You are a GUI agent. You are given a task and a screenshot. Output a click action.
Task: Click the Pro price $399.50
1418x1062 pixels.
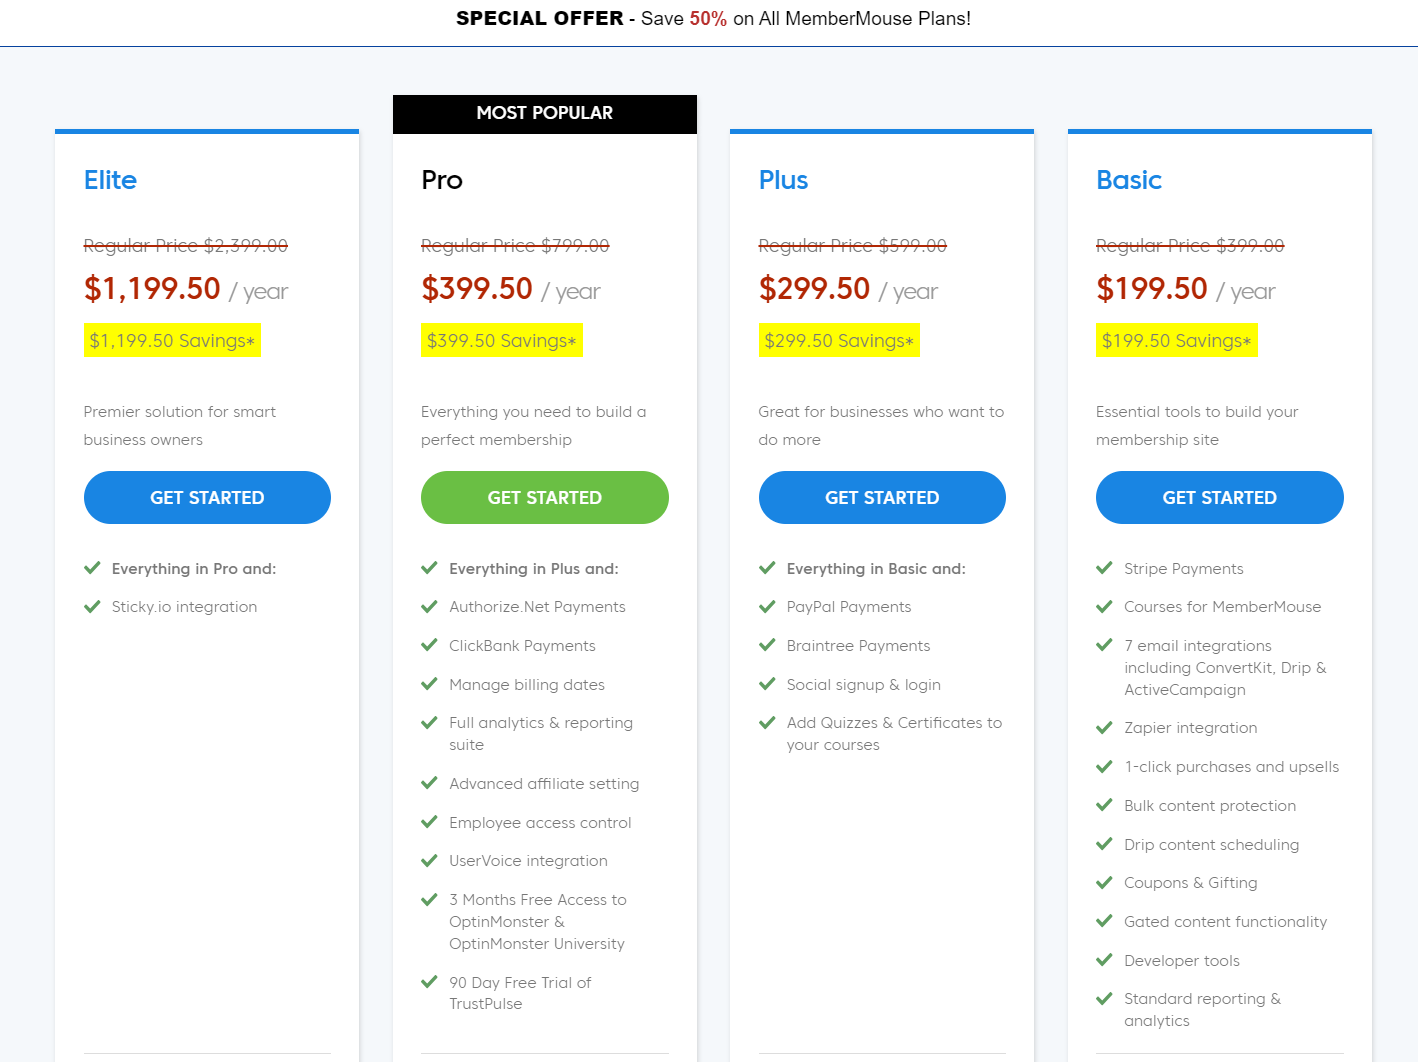pyautogui.click(x=477, y=288)
